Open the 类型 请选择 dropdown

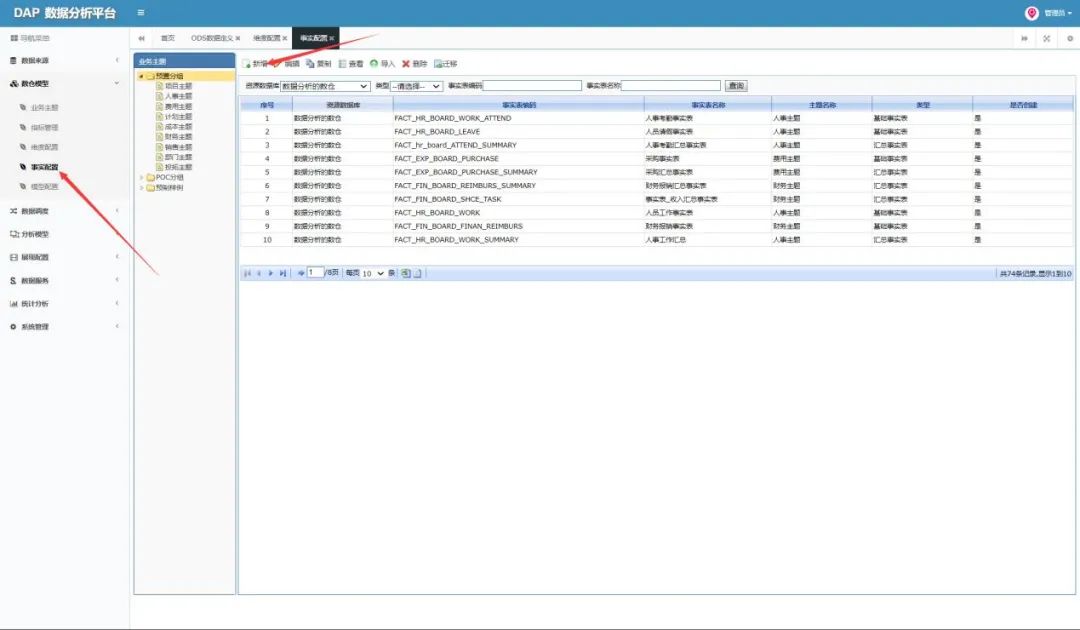click(x=417, y=86)
